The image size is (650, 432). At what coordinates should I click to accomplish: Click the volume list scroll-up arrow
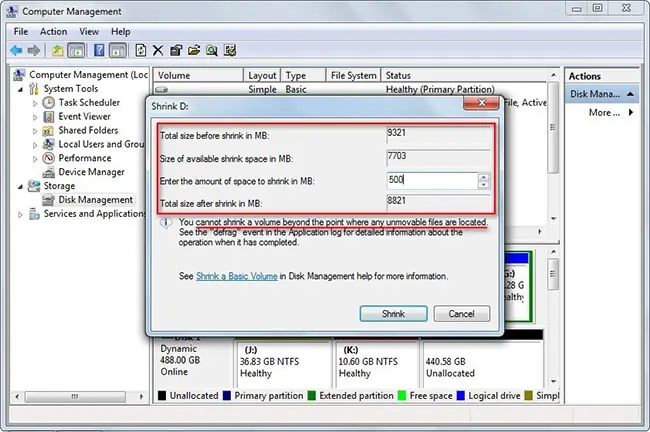[553, 75]
